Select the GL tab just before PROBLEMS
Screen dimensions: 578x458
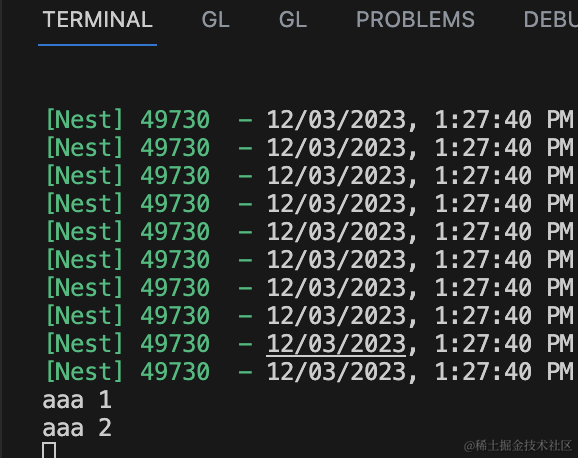pyautogui.click(x=293, y=20)
